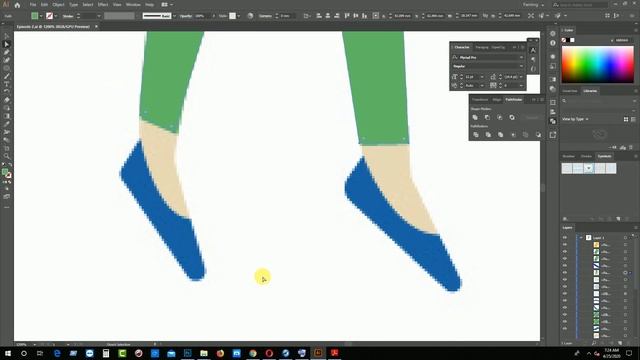Switch to the Align tab

pos(497,100)
